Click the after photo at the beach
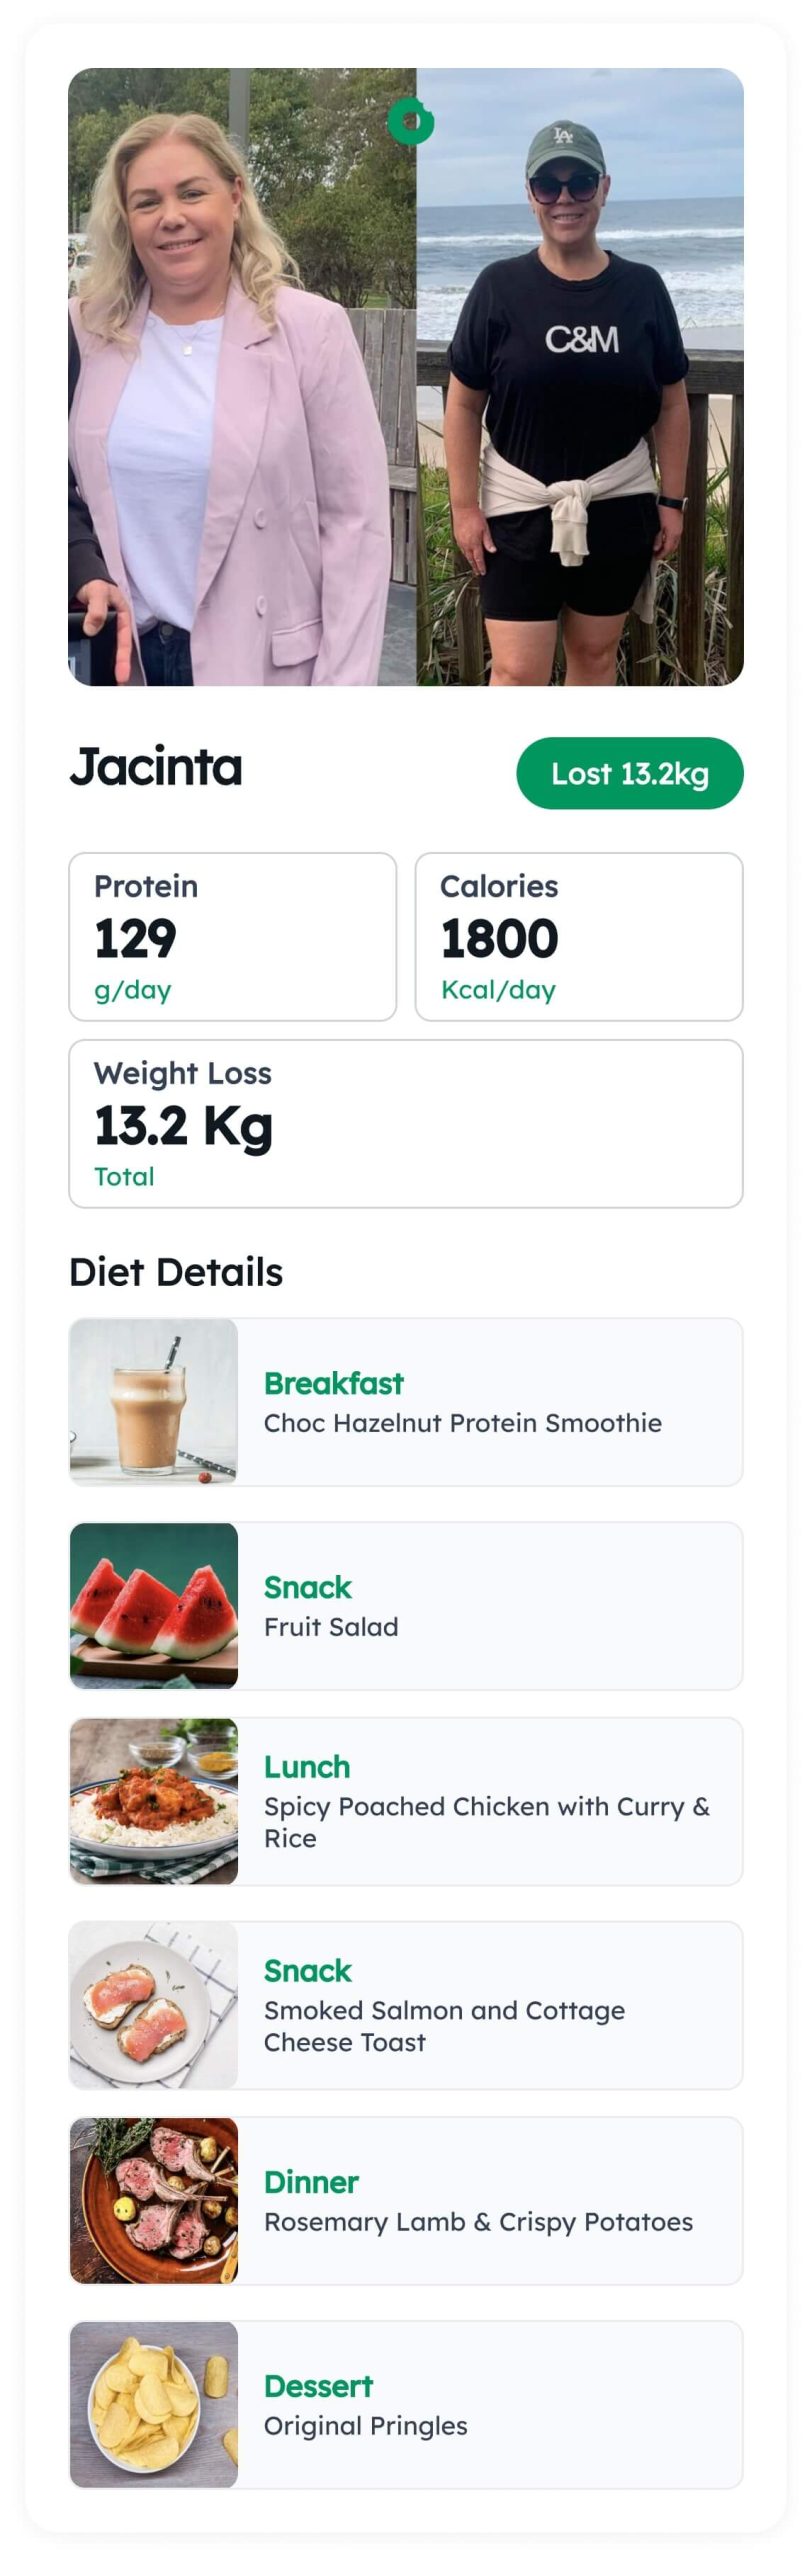Image resolution: width=812 pixels, height=2560 pixels. 580,376
